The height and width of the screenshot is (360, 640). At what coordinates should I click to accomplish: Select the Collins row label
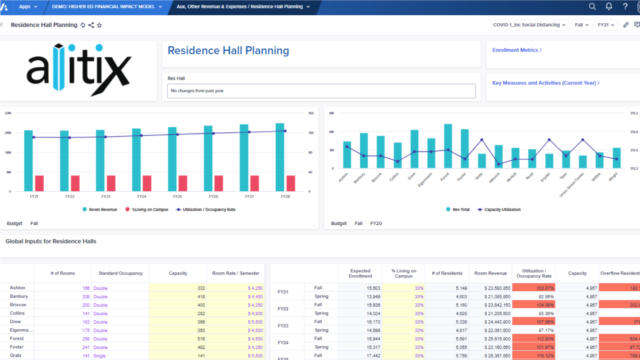click(17, 313)
